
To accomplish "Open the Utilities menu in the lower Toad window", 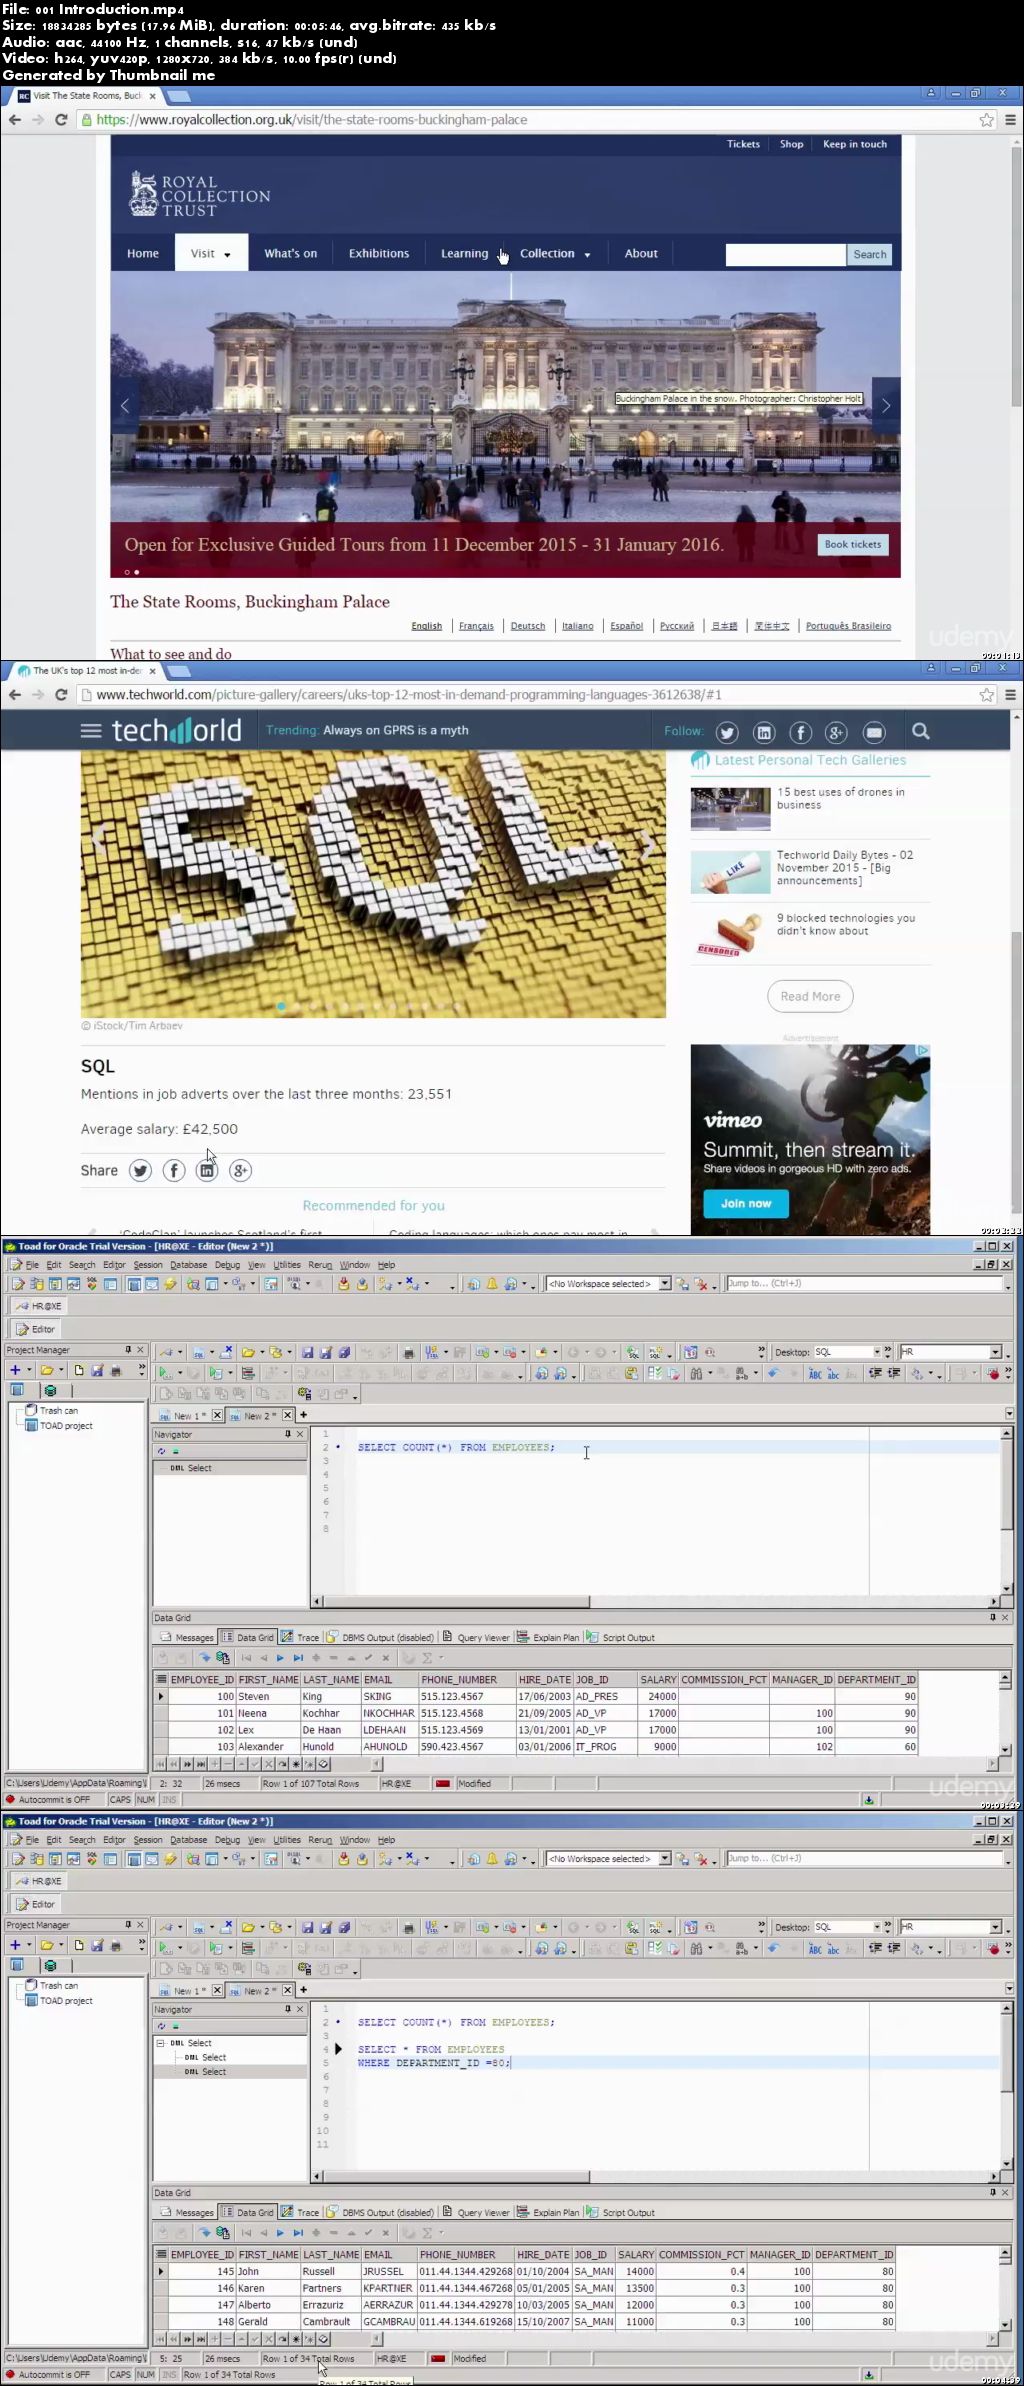I will (x=287, y=1840).
